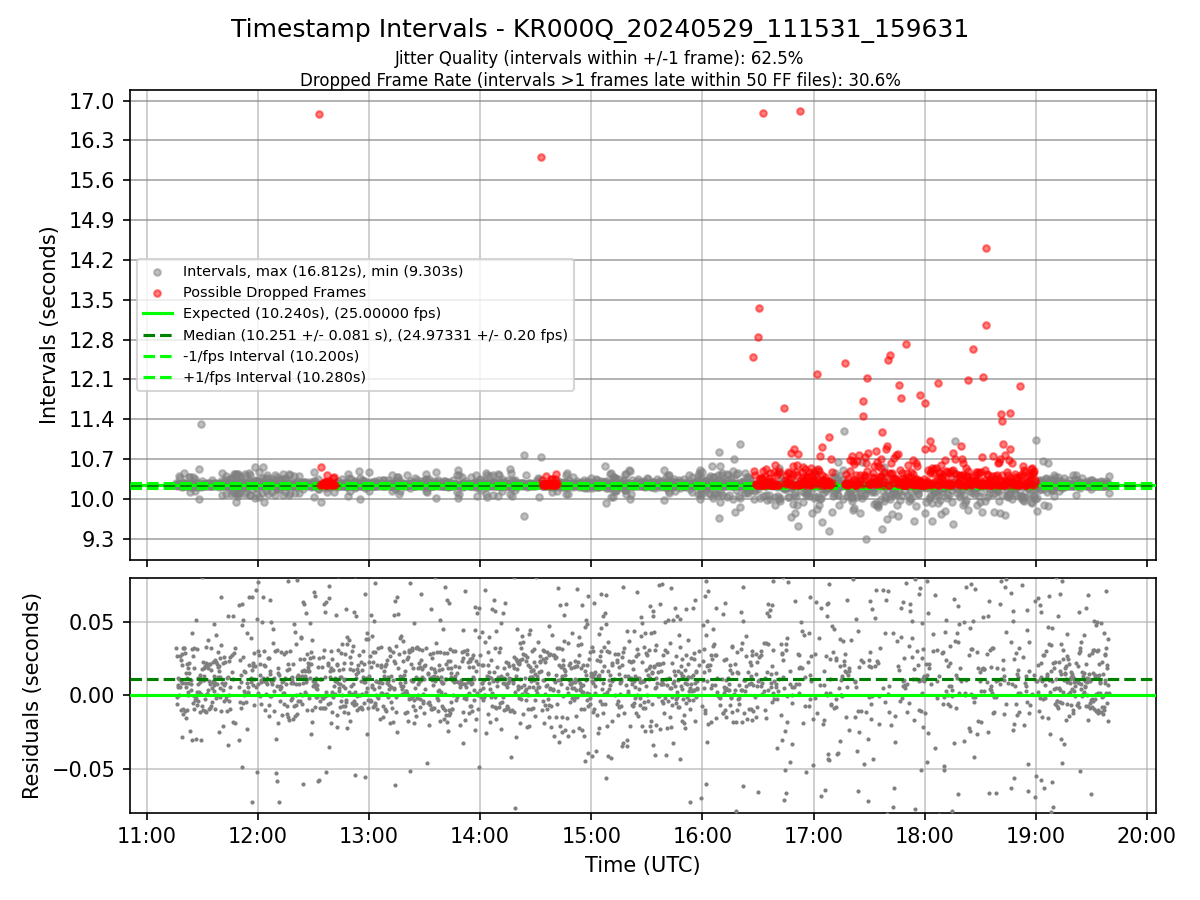Click the 12.8 y-axis tick label

coord(94,340)
